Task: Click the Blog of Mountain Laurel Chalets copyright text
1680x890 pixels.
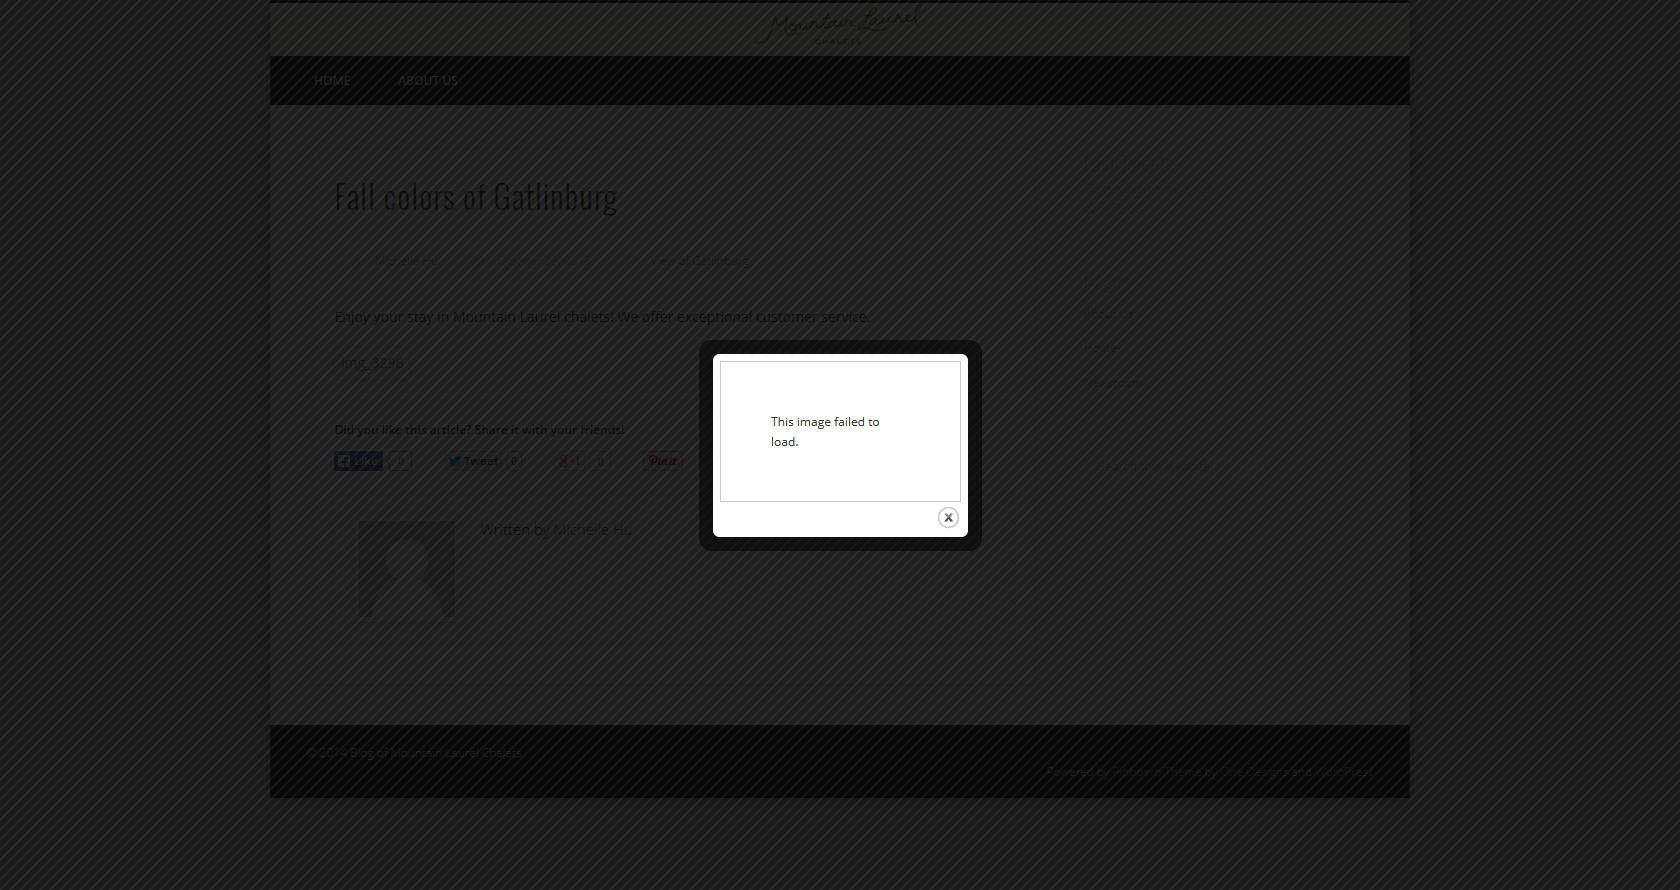Action: tap(414, 753)
